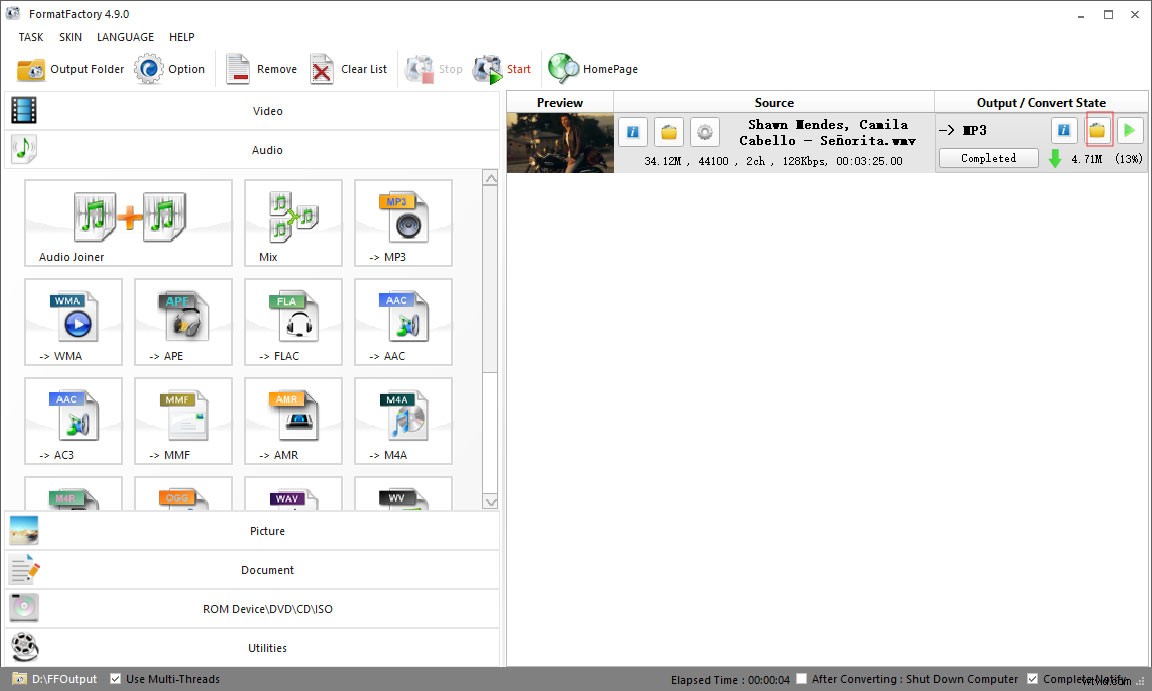Pick the WMA output format
This screenshot has height=691, width=1152.
click(73, 321)
